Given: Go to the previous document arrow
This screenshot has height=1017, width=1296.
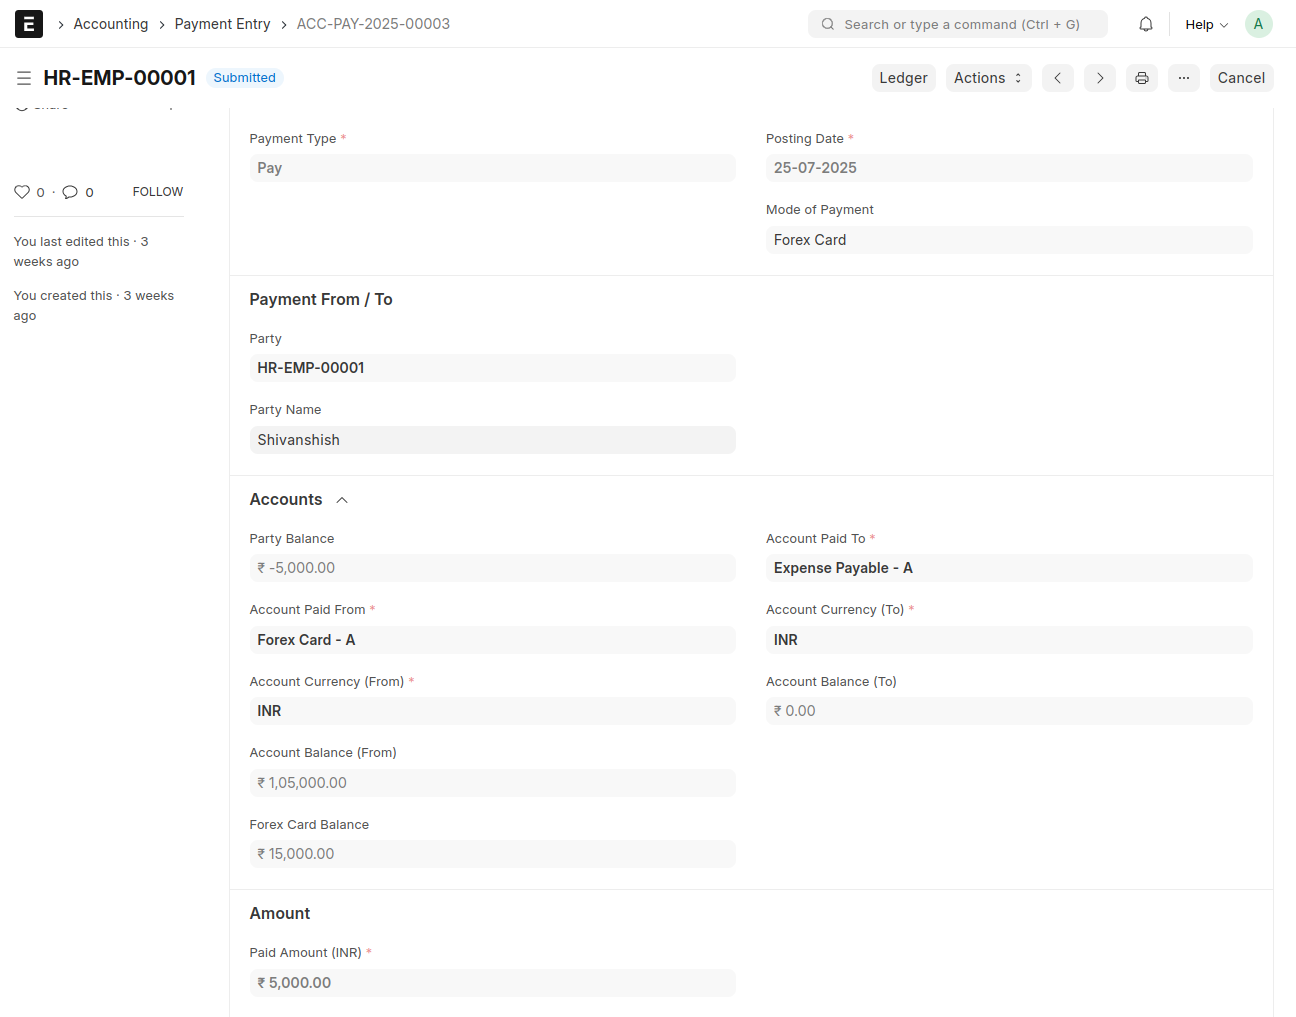Looking at the screenshot, I should [1057, 78].
